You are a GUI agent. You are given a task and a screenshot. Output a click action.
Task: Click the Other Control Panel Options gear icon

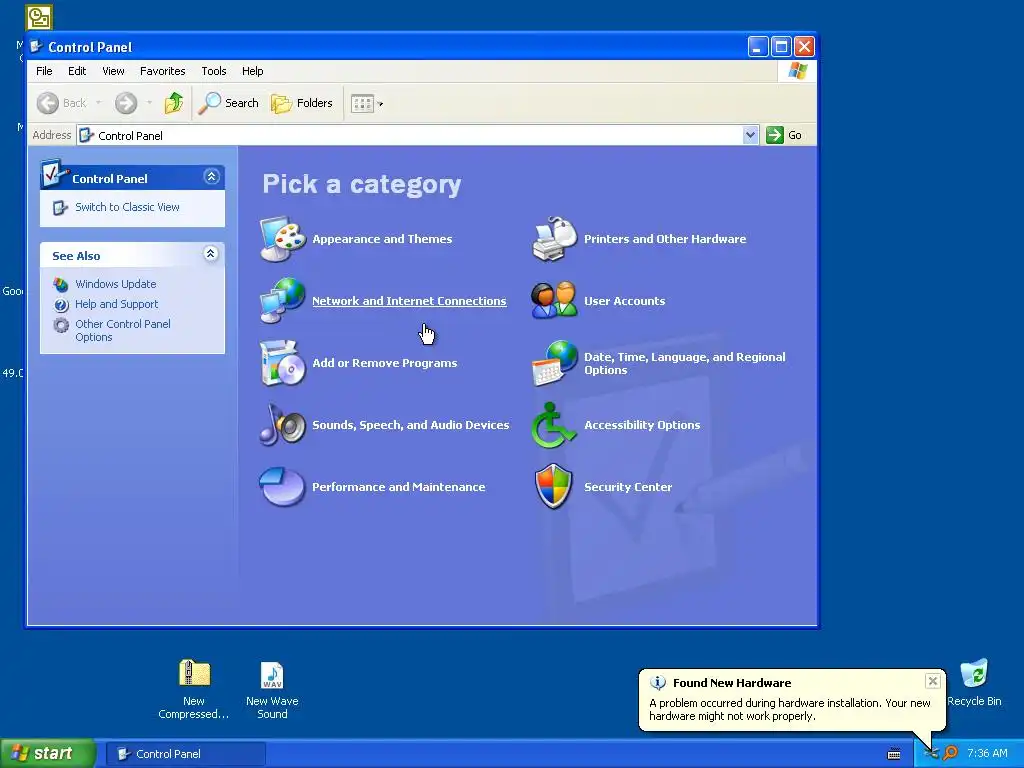click(61, 325)
